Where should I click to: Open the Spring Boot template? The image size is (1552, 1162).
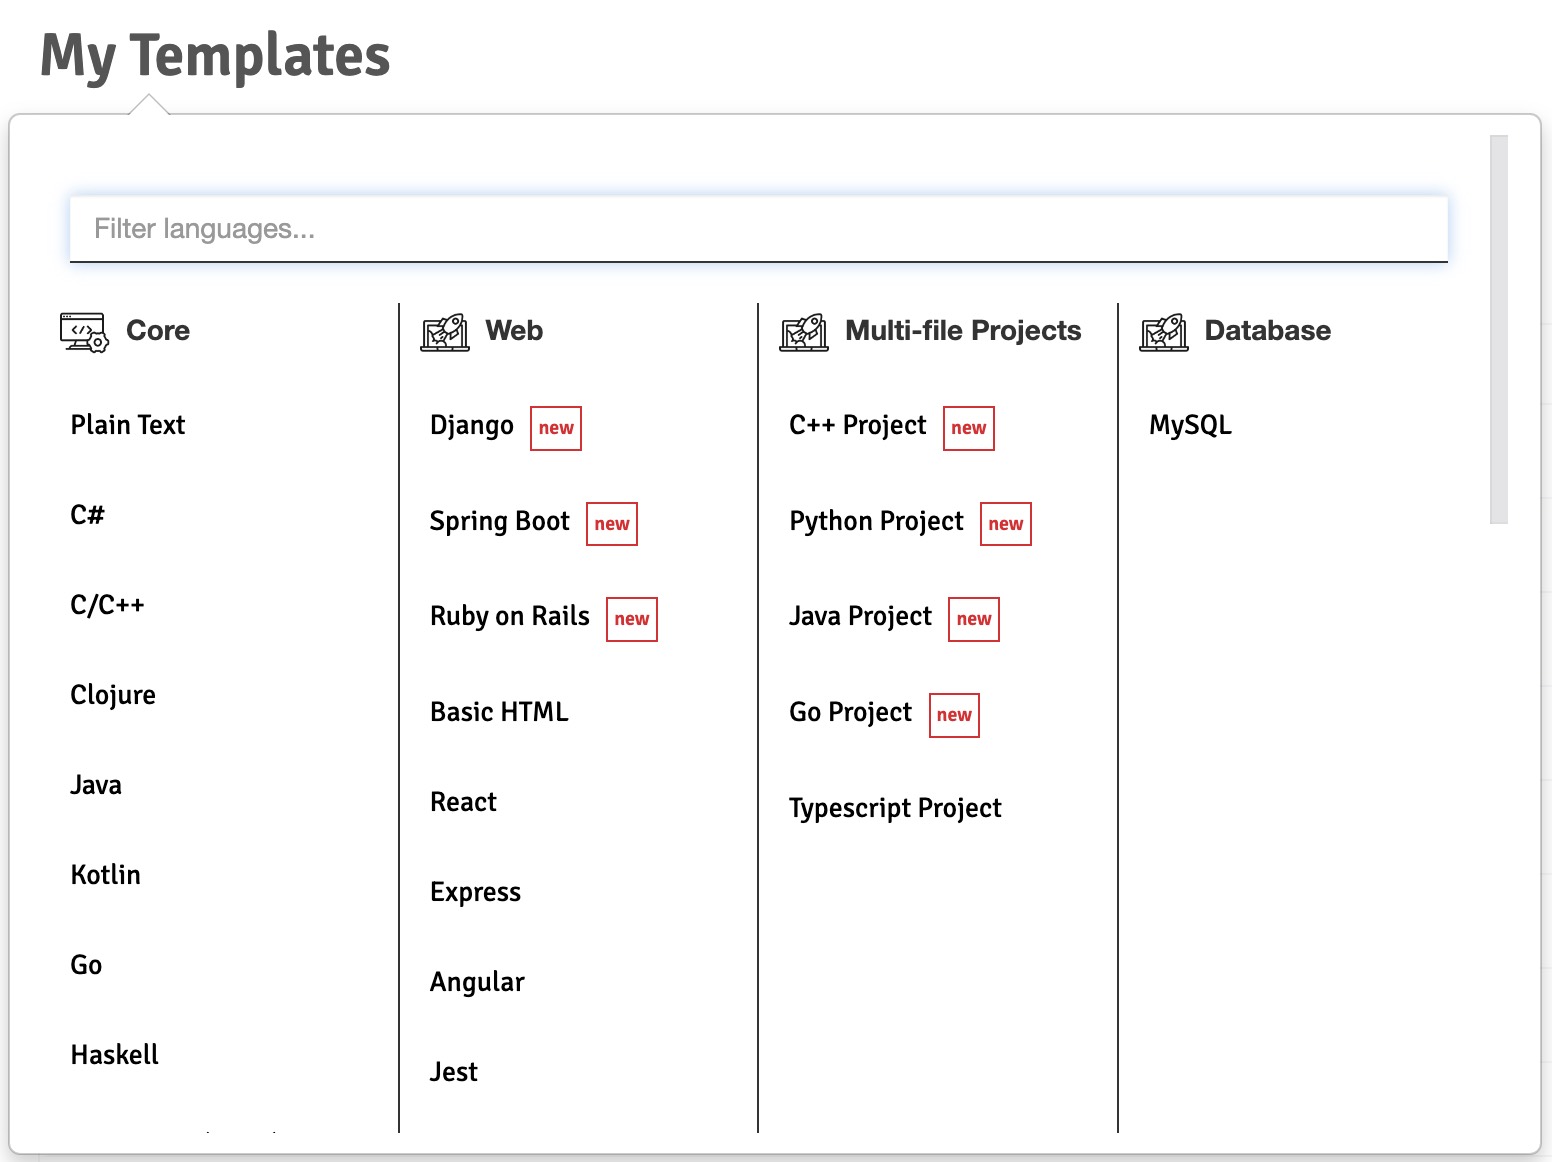(499, 522)
